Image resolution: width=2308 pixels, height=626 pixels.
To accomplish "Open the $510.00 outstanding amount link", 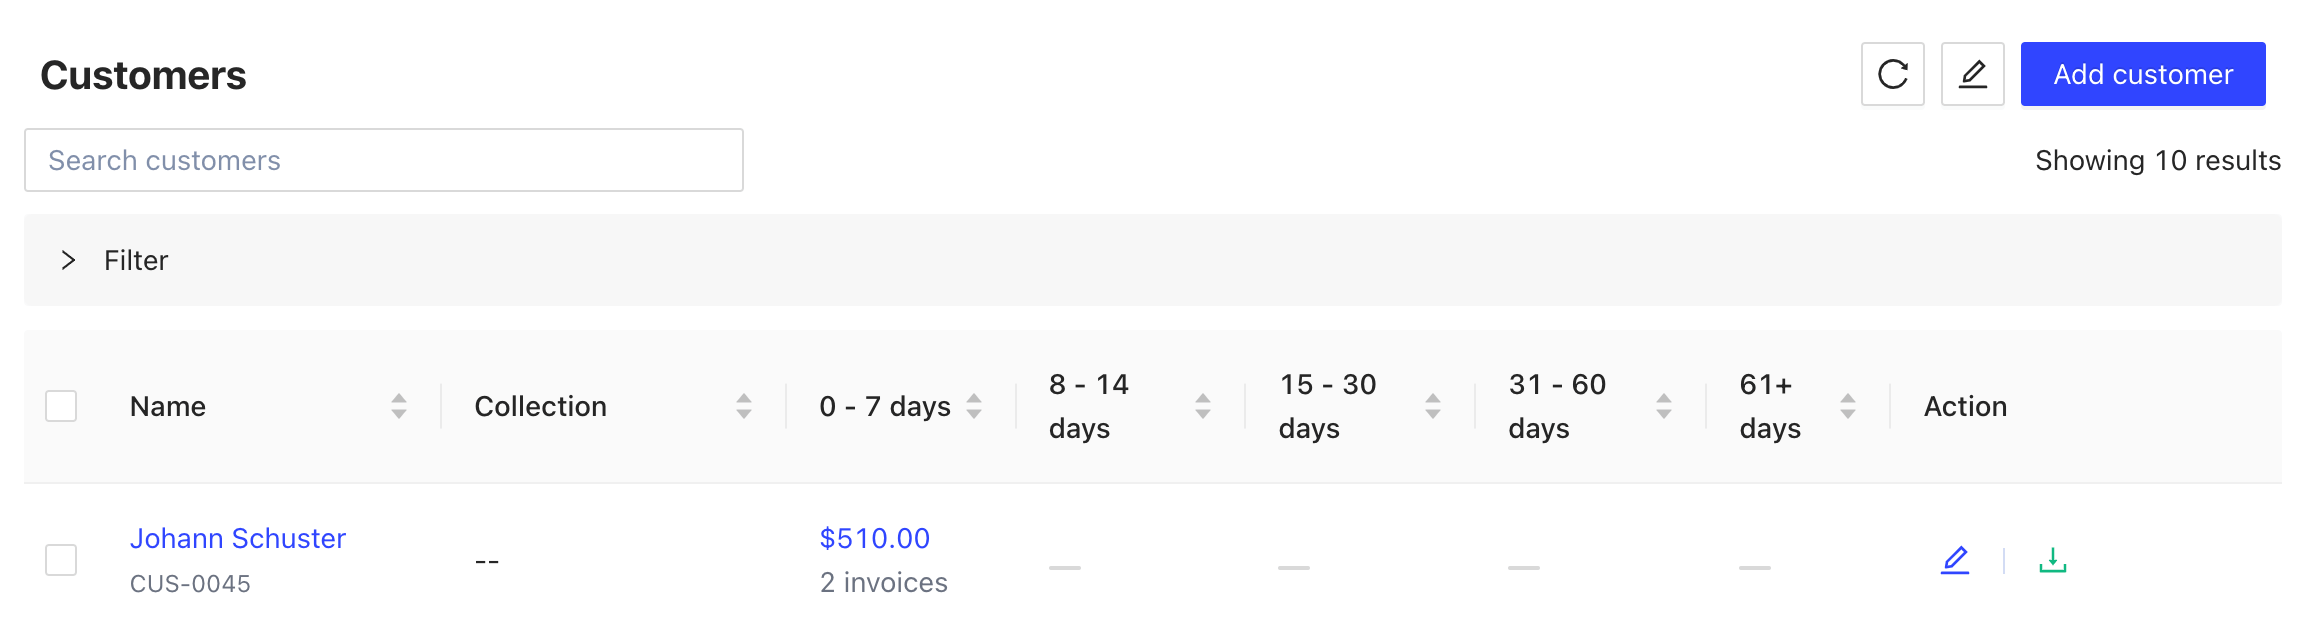I will coord(875,538).
